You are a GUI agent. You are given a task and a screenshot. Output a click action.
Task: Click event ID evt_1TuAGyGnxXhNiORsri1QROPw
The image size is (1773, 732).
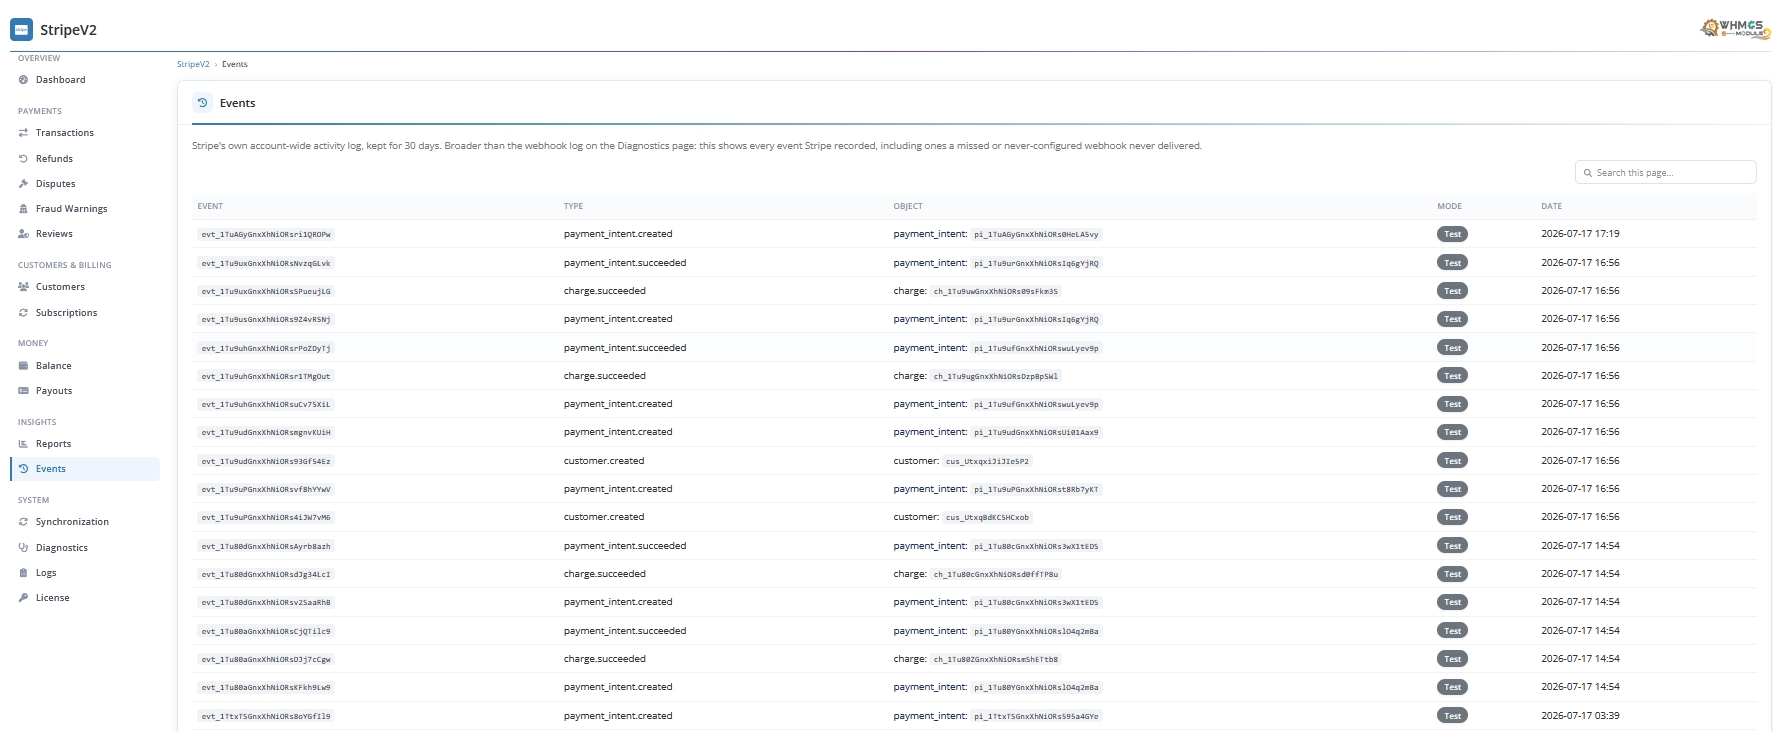coord(266,234)
